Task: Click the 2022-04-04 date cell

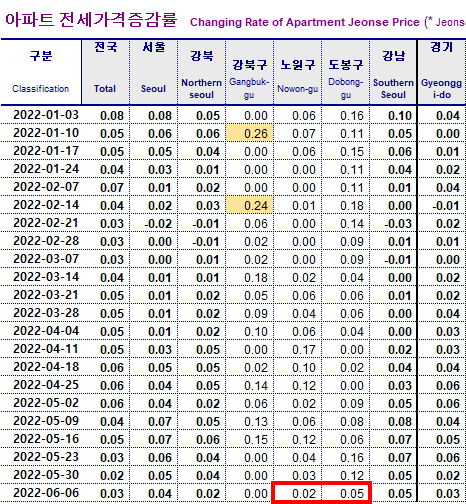Action: 41,331
